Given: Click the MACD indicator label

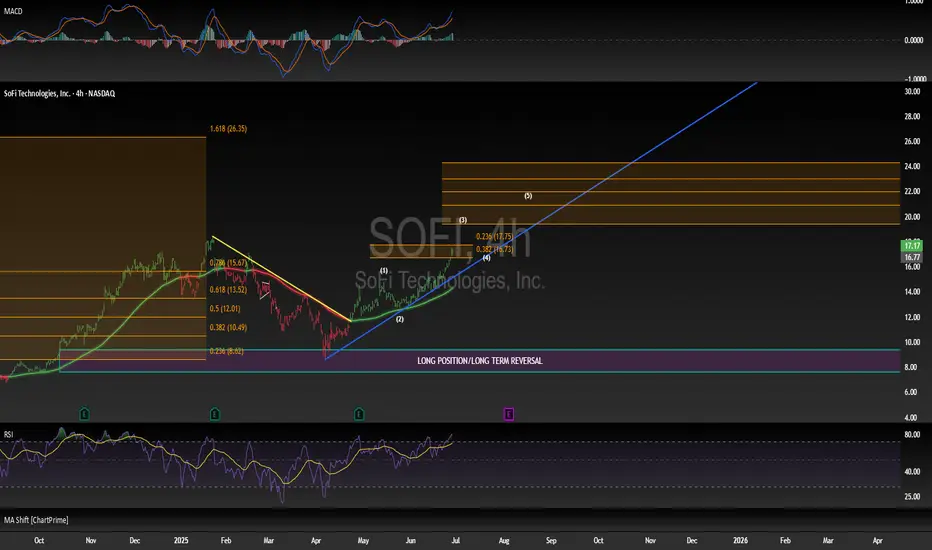Looking at the screenshot, I should tap(13, 11).
